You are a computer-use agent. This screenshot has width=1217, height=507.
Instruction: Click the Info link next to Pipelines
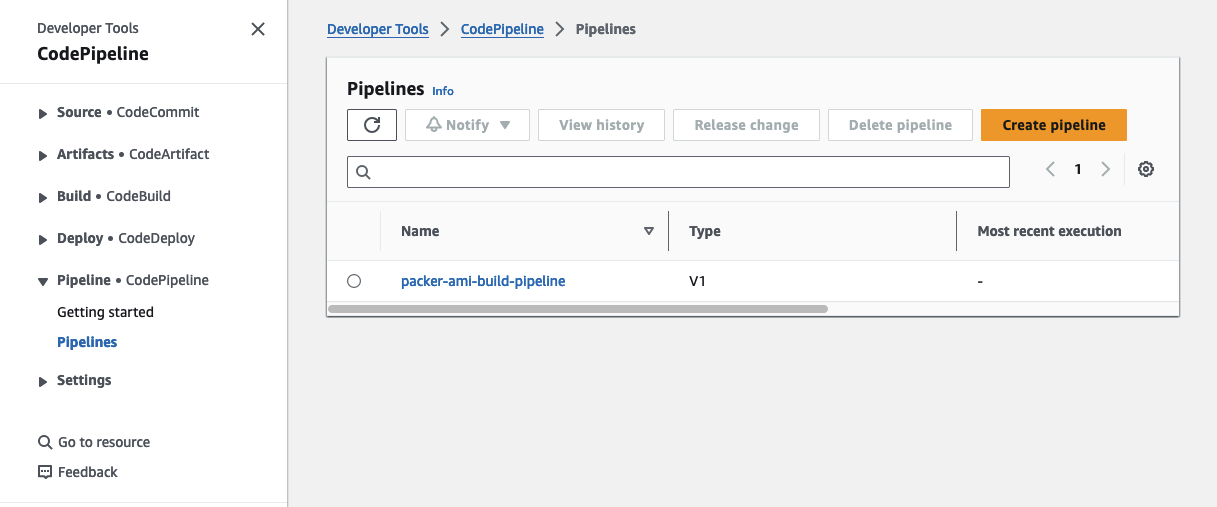(x=443, y=91)
